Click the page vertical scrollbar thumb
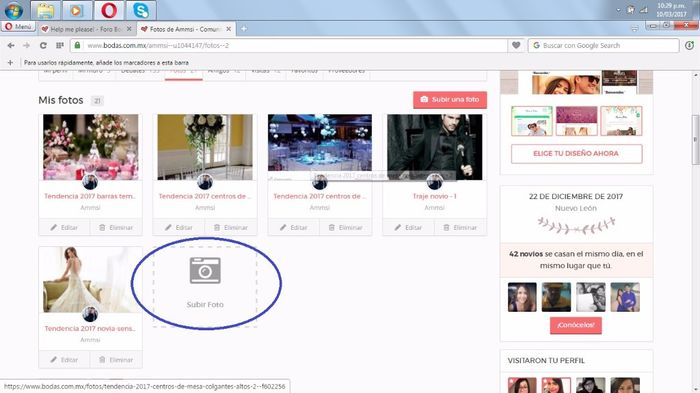700x393 pixels. pos(695,140)
